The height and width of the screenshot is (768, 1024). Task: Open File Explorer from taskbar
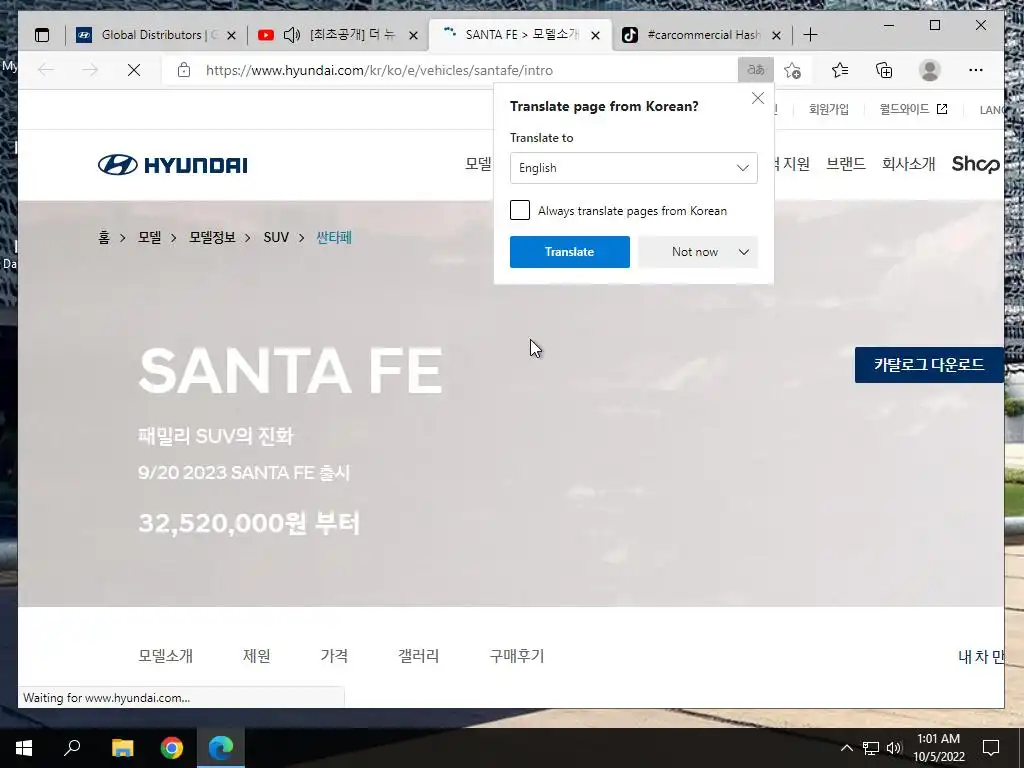coord(122,748)
